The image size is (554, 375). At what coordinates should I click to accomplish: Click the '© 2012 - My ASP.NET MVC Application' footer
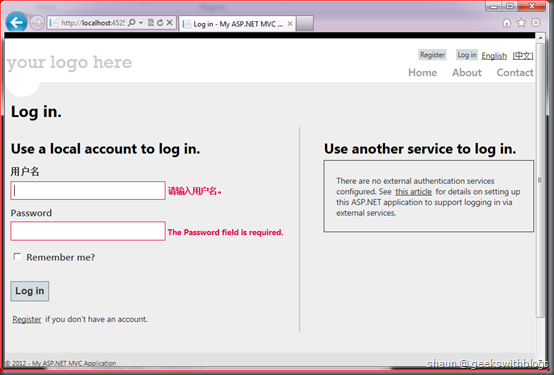tap(60, 363)
